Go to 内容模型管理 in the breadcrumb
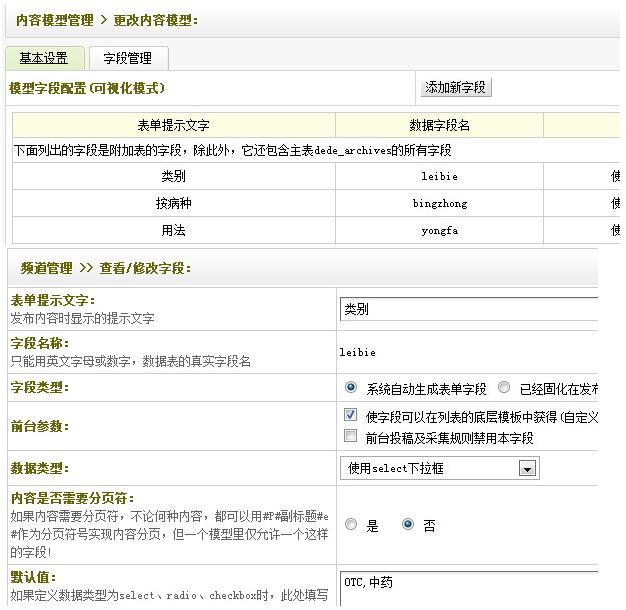 pyautogui.click(x=56, y=19)
